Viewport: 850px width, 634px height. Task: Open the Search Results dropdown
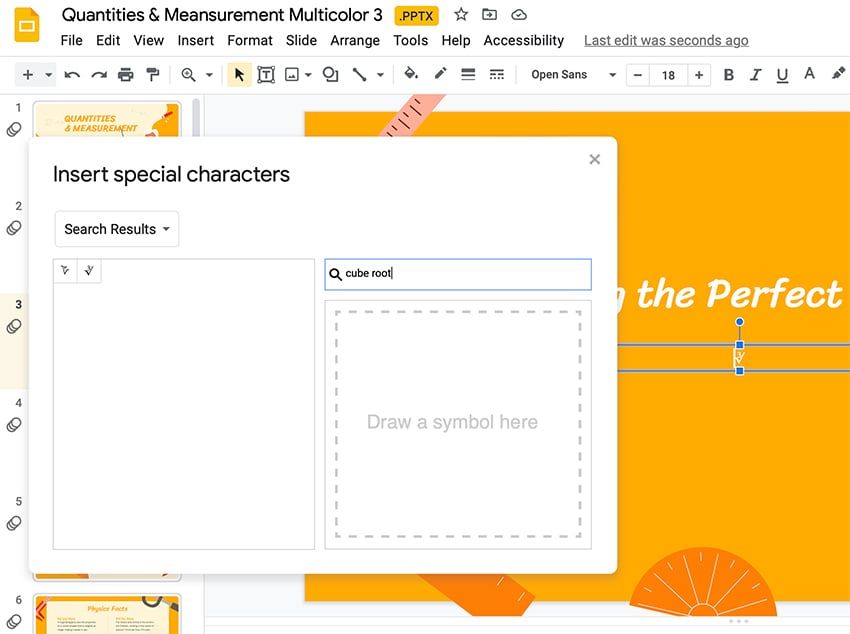click(116, 228)
